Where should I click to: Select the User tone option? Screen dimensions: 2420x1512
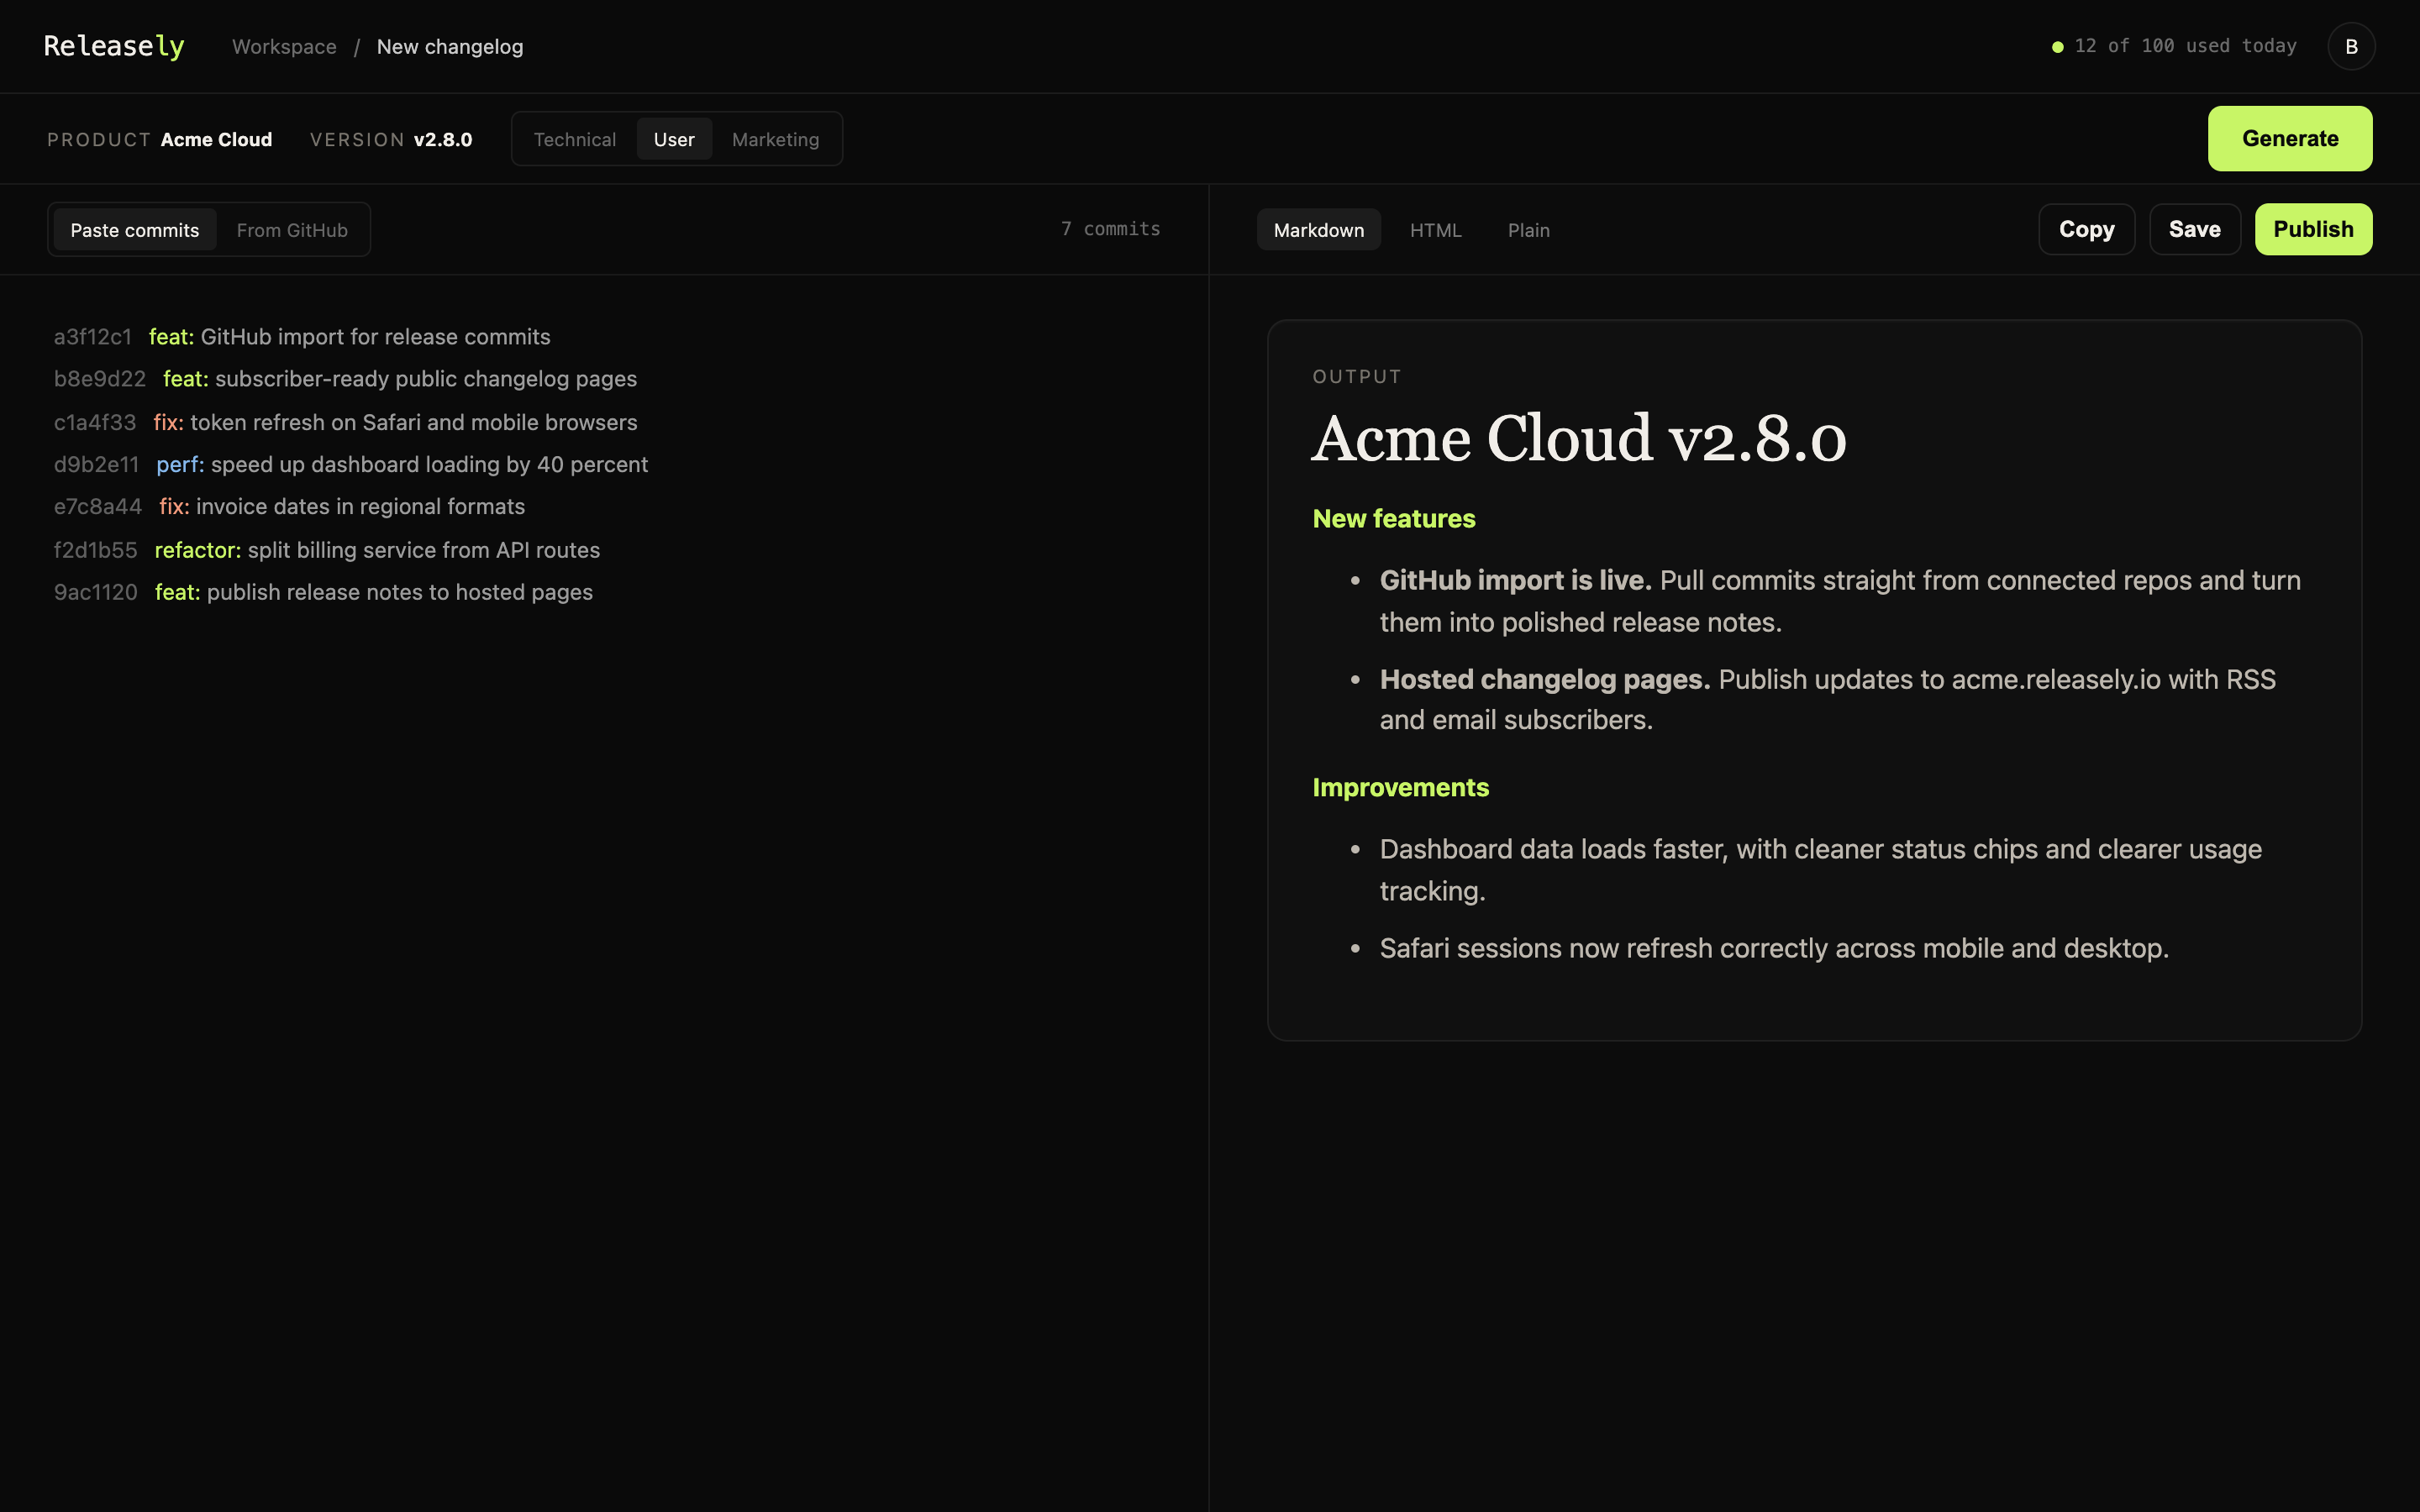click(x=674, y=139)
